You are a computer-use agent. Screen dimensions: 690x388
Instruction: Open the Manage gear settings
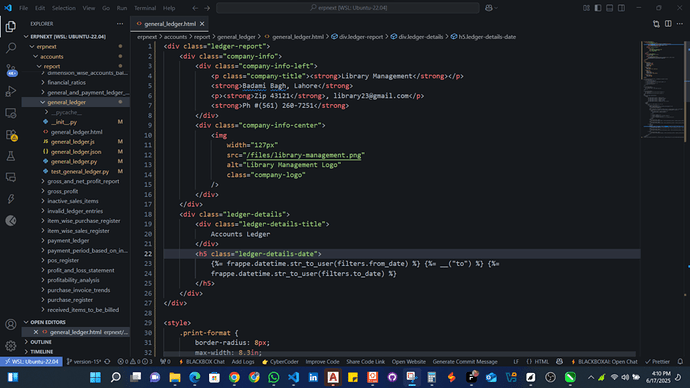coord(11,346)
